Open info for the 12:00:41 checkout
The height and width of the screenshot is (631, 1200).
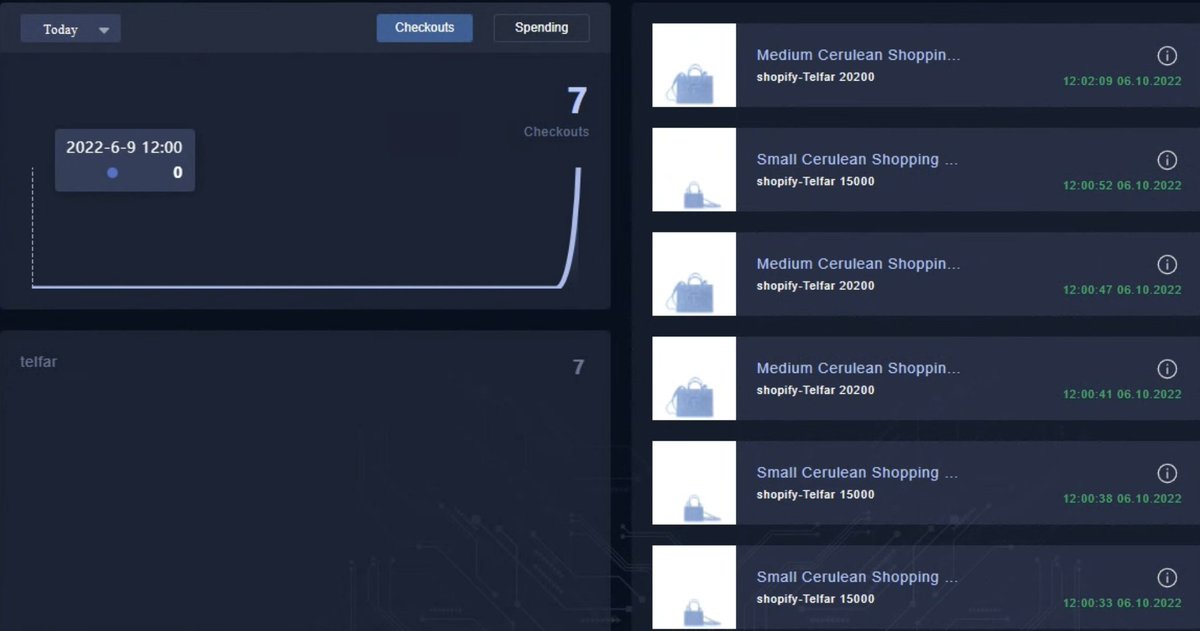(x=1166, y=369)
